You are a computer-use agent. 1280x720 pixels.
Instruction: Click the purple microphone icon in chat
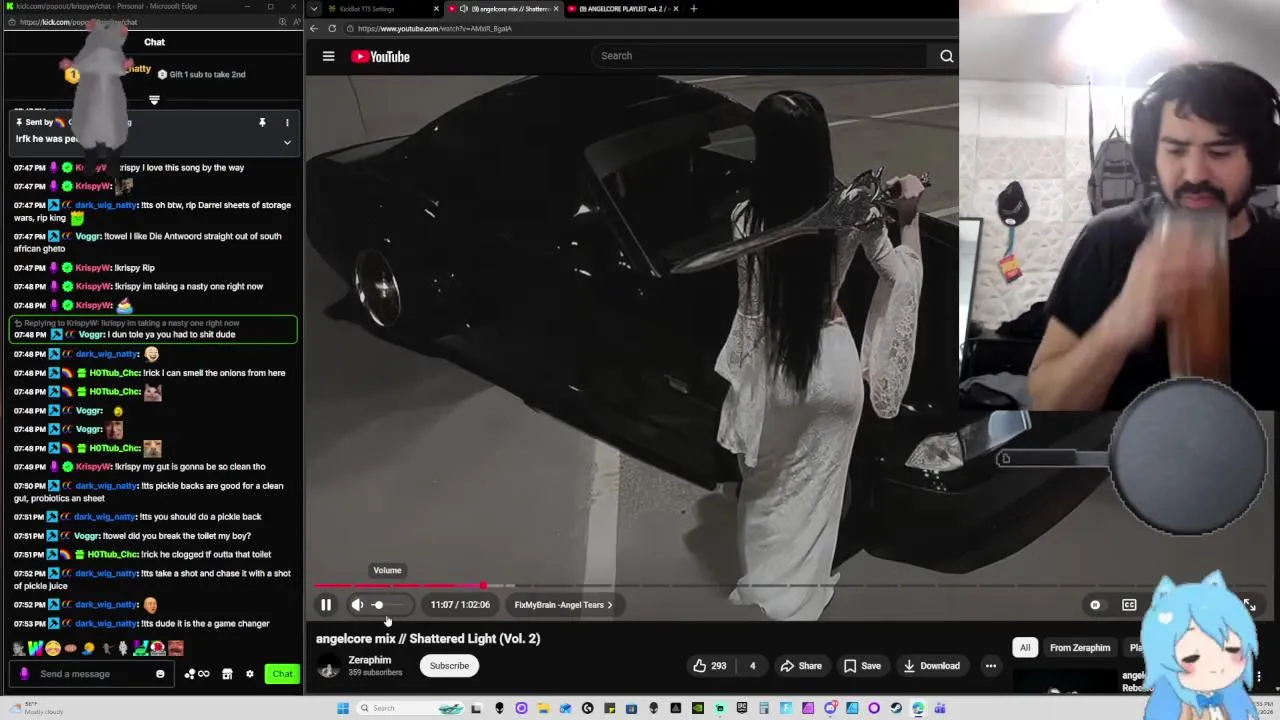[25, 674]
